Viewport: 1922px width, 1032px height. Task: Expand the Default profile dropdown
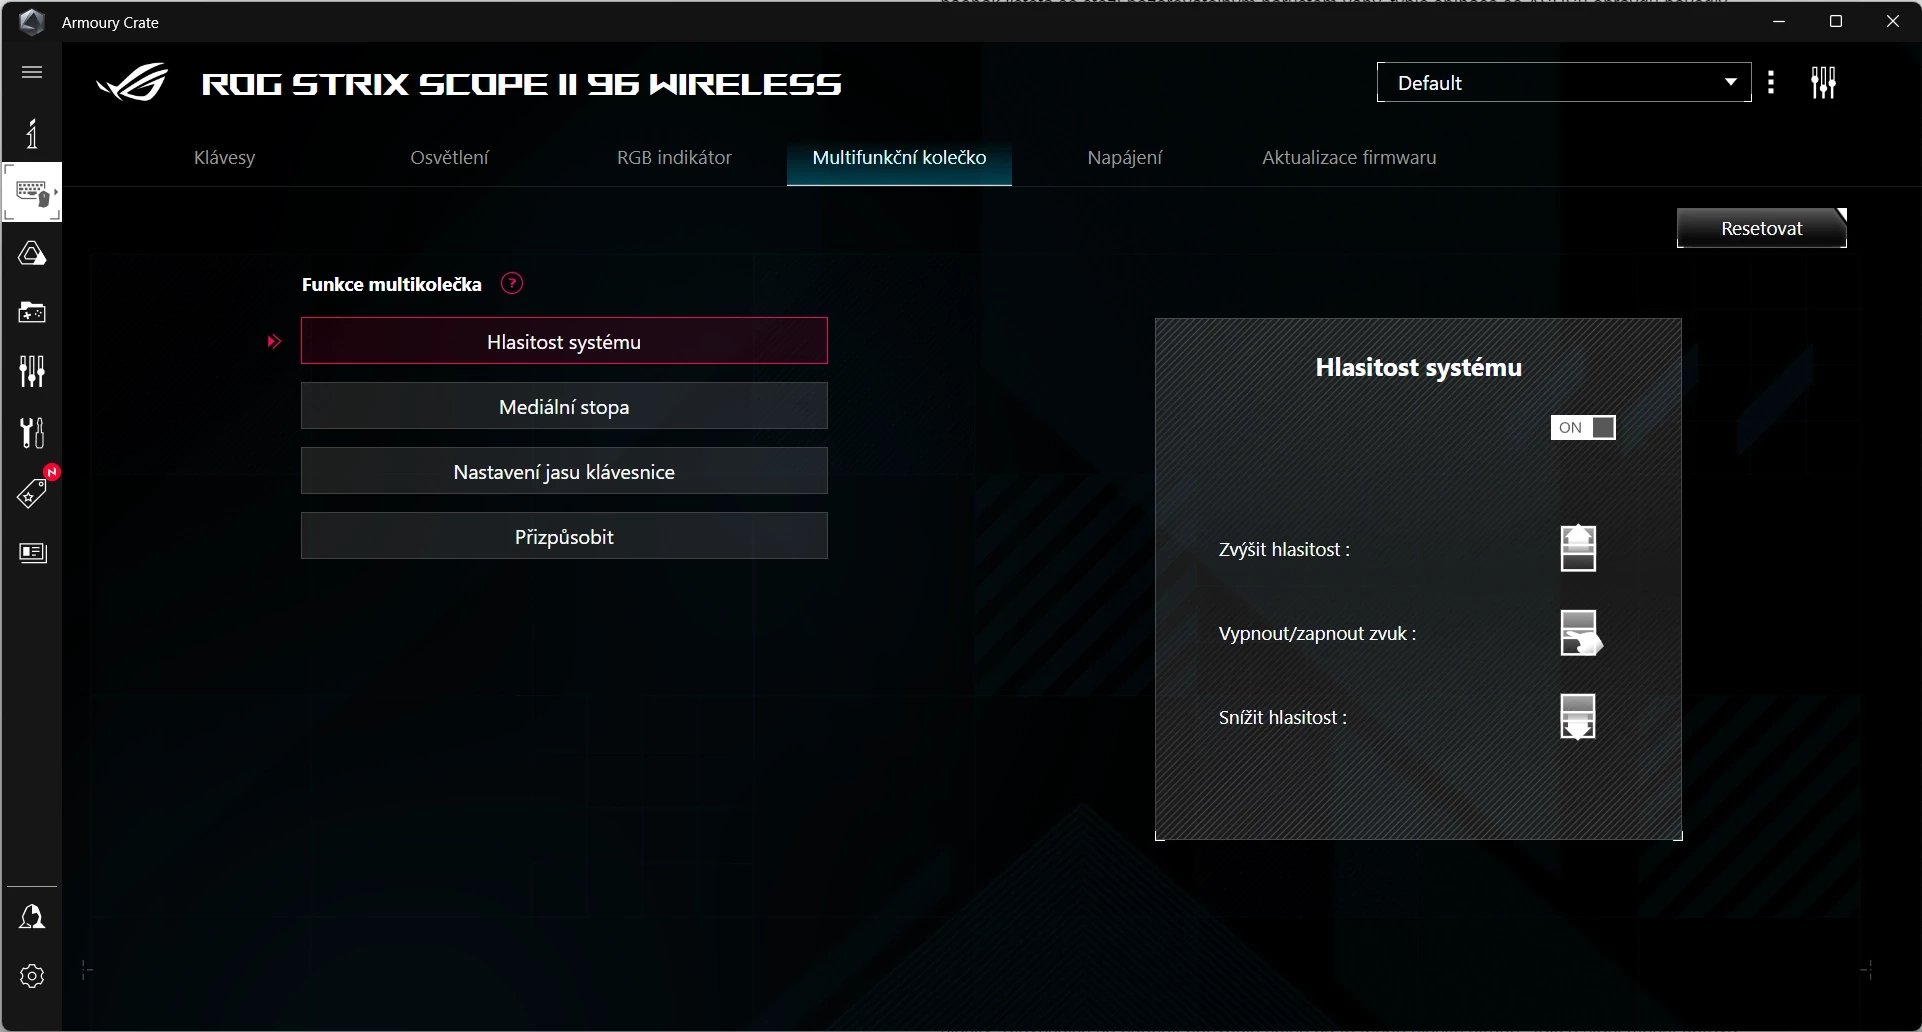point(1564,82)
